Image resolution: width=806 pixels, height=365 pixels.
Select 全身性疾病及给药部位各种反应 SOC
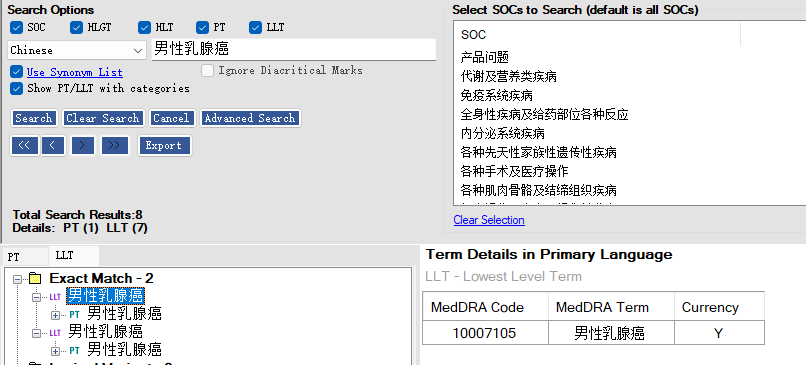click(x=544, y=115)
